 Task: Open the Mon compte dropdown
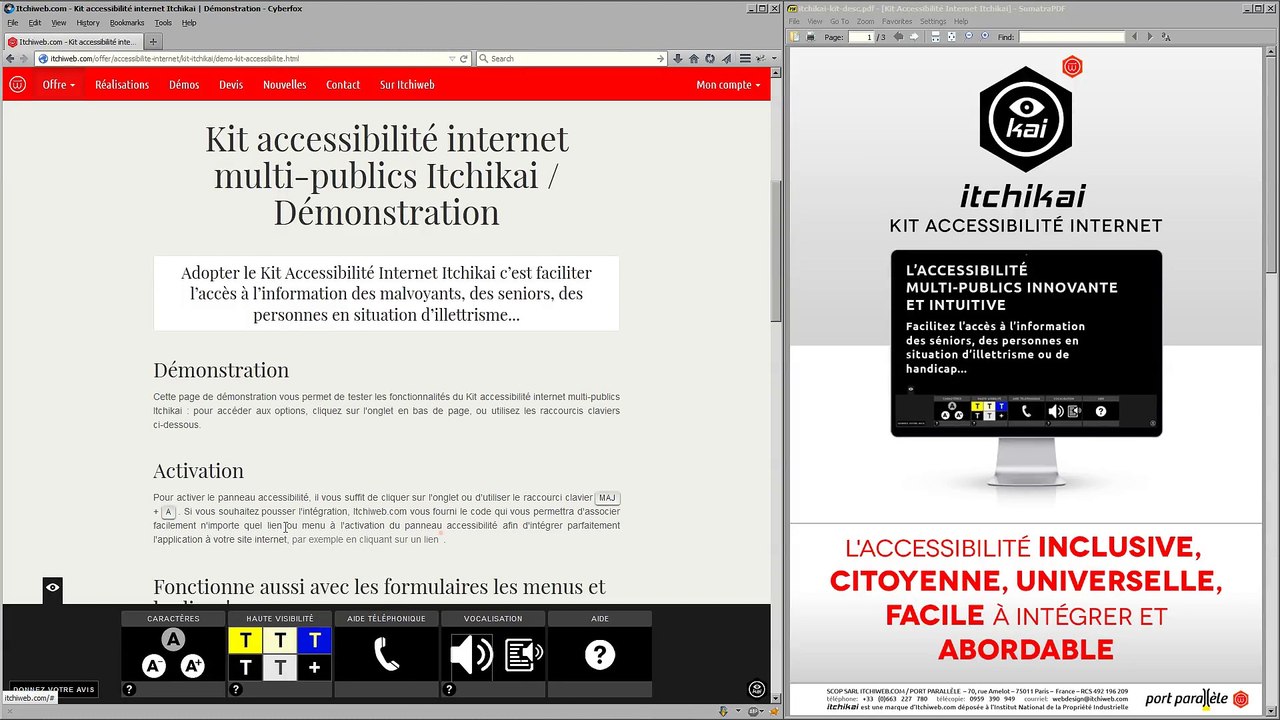728,85
